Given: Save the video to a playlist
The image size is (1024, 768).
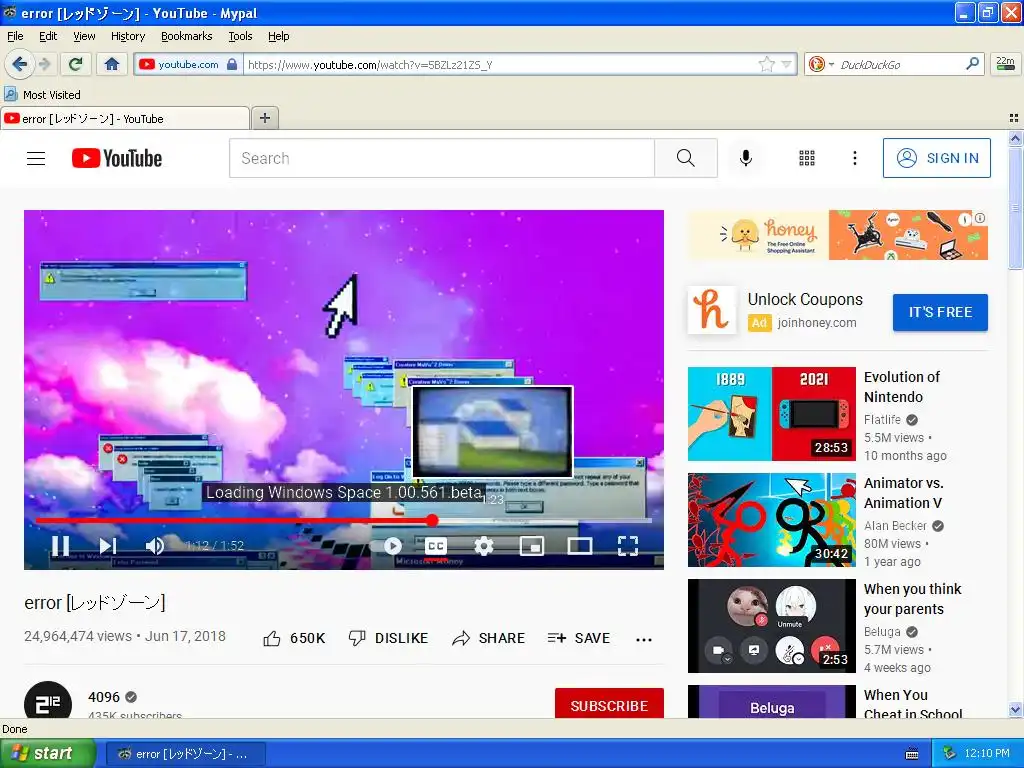Looking at the screenshot, I should coord(579,638).
